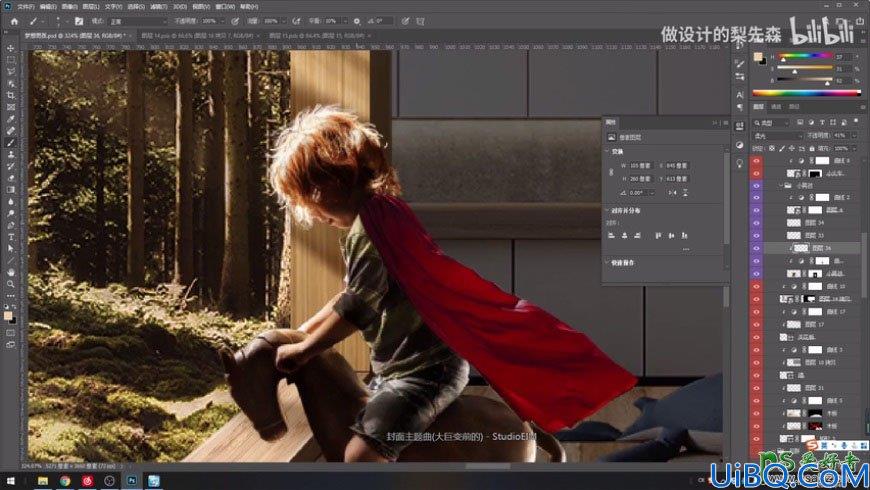
Task: Open the brush blend mode dropdown
Action: [x=137, y=21]
